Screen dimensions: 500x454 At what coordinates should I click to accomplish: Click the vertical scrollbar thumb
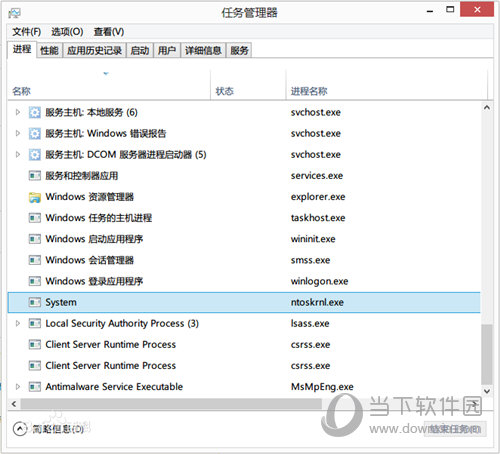(x=487, y=354)
